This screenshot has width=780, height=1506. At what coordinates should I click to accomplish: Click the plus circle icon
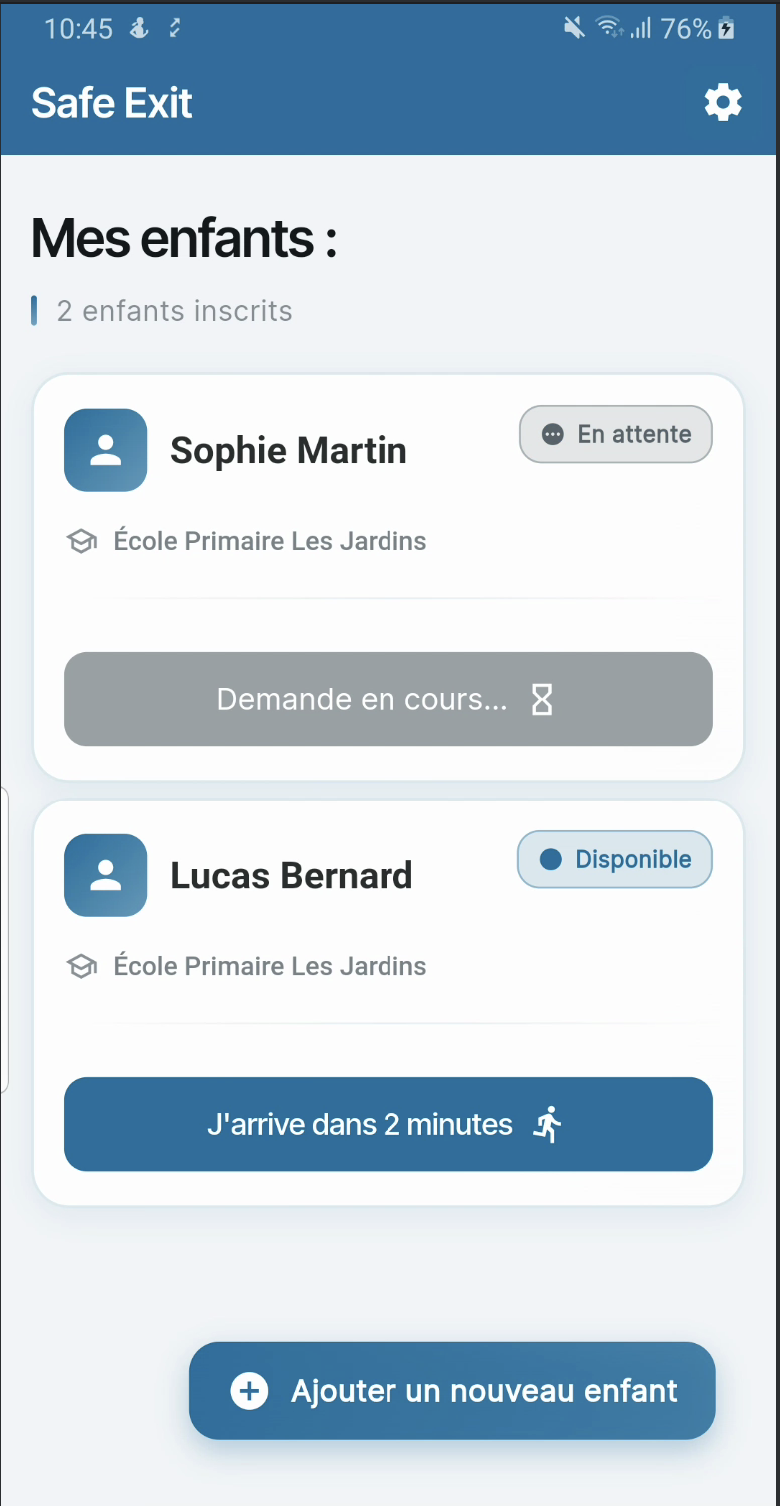coord(249,1391)
